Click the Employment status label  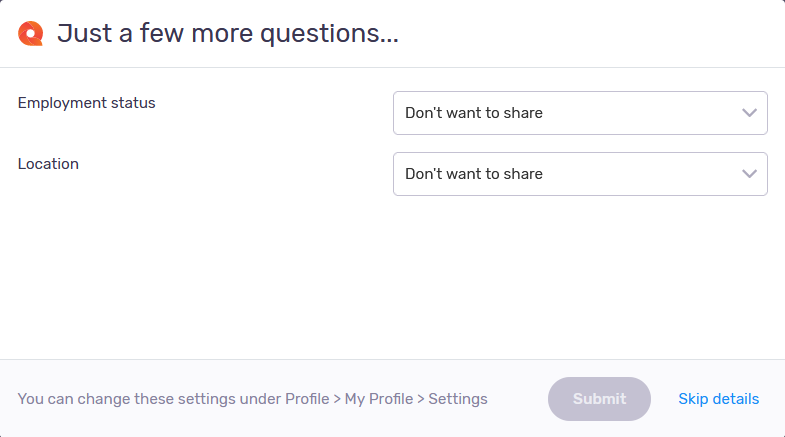(x=87, y=103)
